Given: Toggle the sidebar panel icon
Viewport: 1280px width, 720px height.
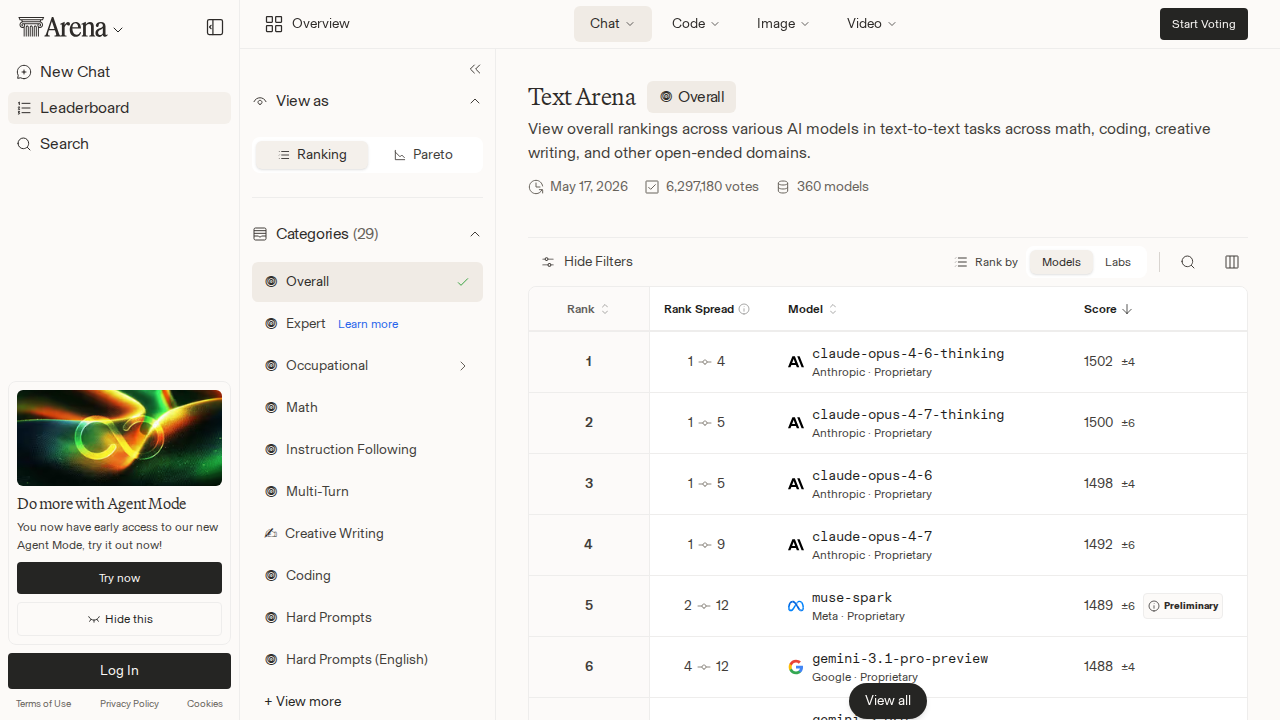Looking at the screenshot, I should (x=215, y=27).
